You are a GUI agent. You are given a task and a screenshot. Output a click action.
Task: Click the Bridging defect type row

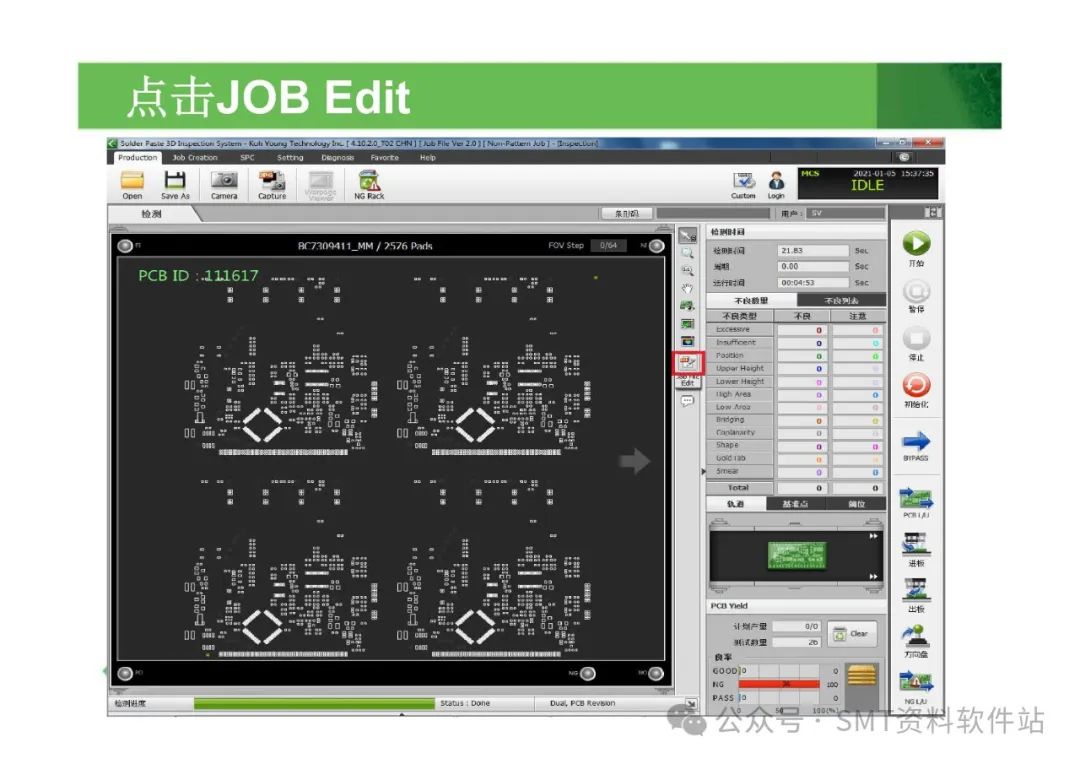point(796,420)
